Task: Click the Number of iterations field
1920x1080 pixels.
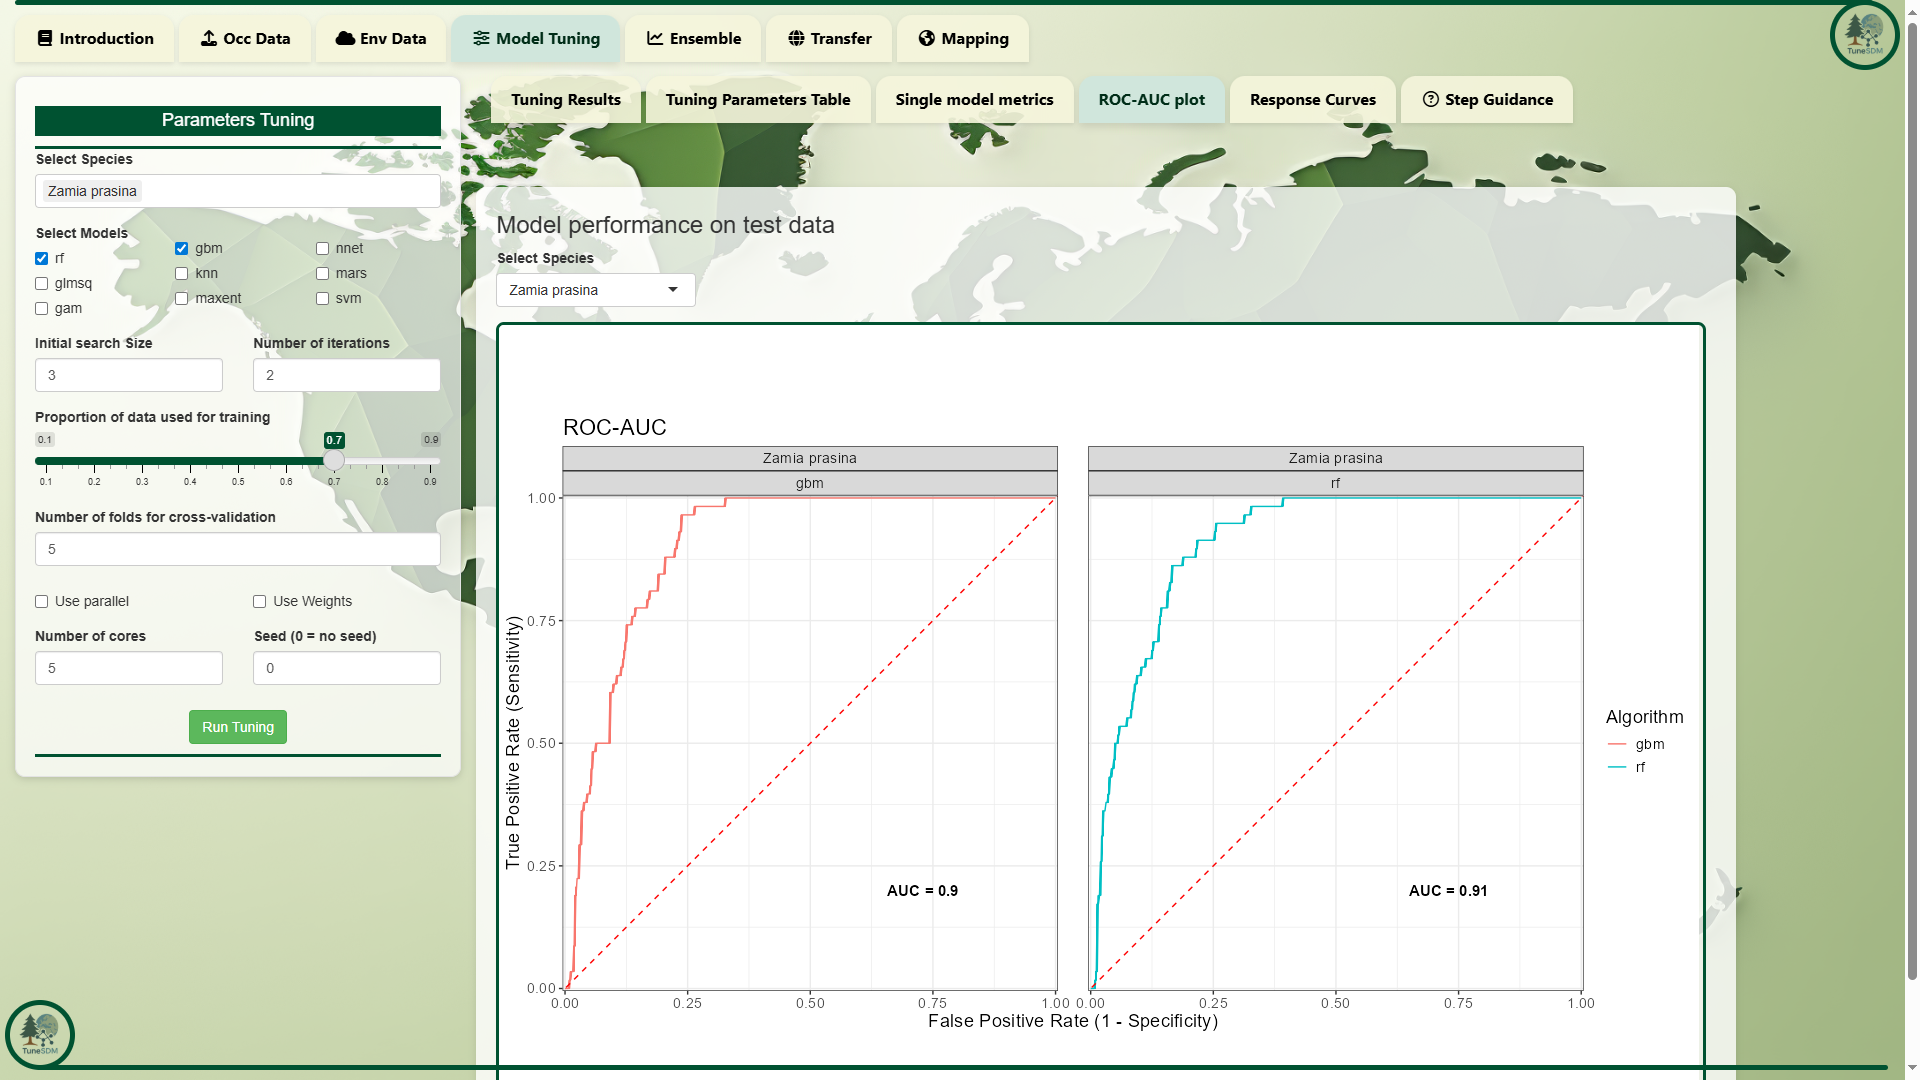Action: tap(346, 376)
